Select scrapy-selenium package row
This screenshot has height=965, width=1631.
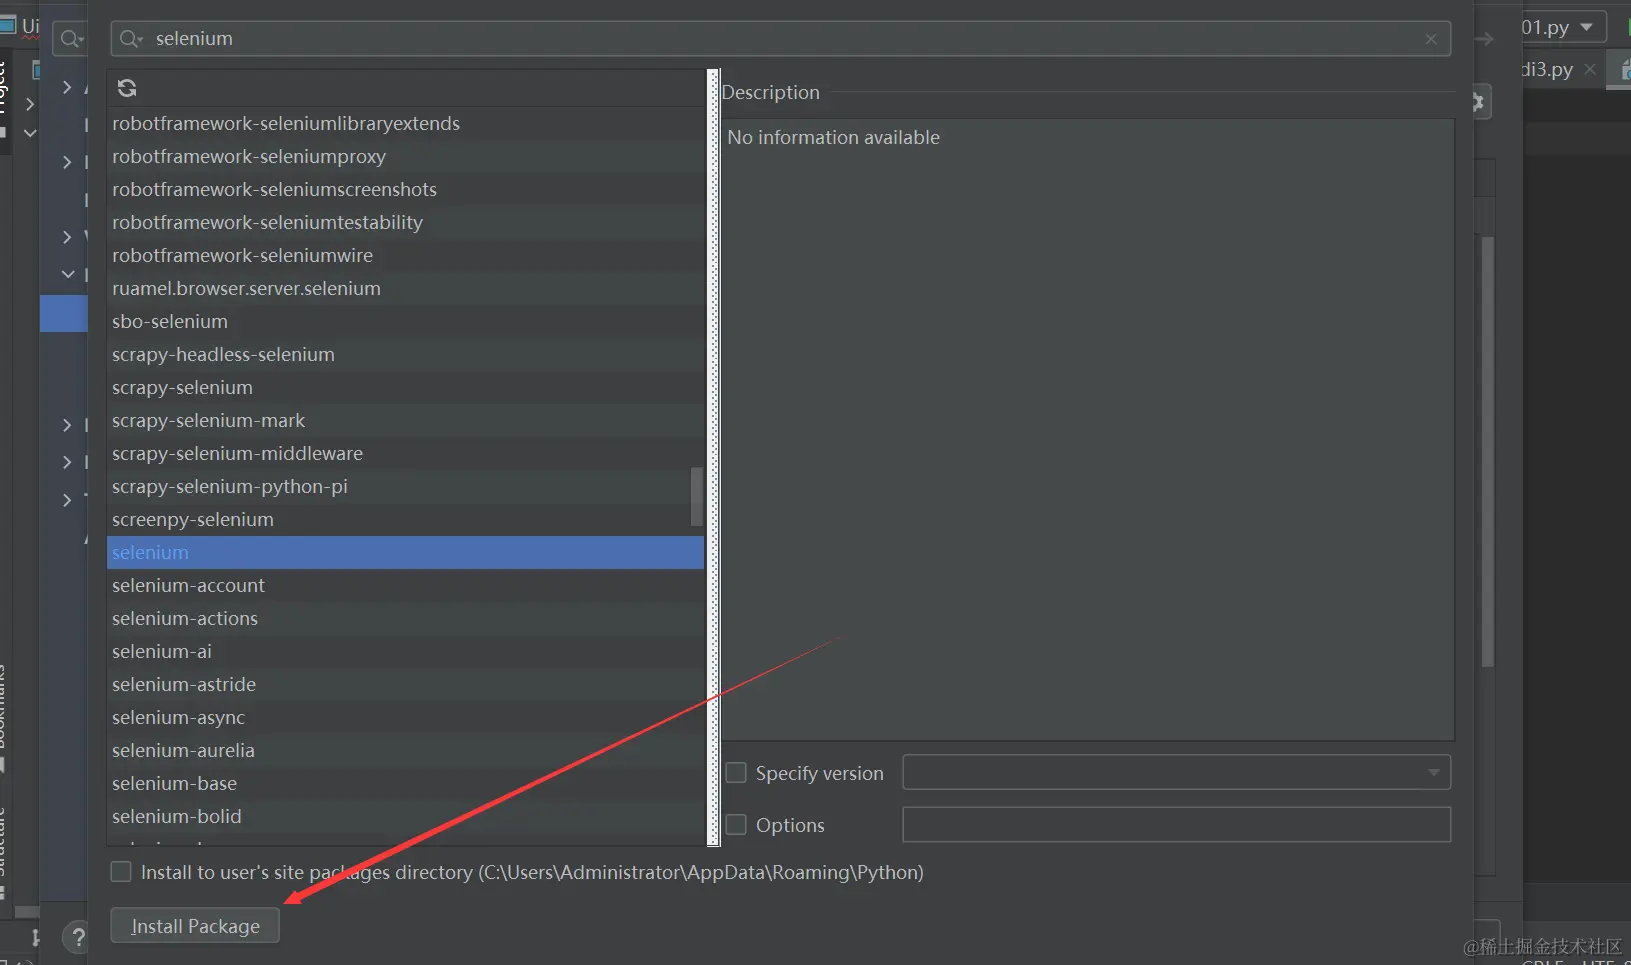pos(405,387)
